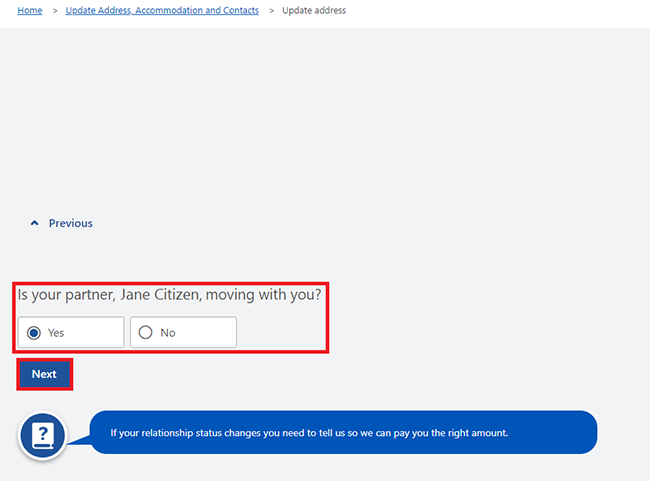The image size is (650, 481).
Task: Click the upward chevron beside Previous
Action: tap(35, 224)
